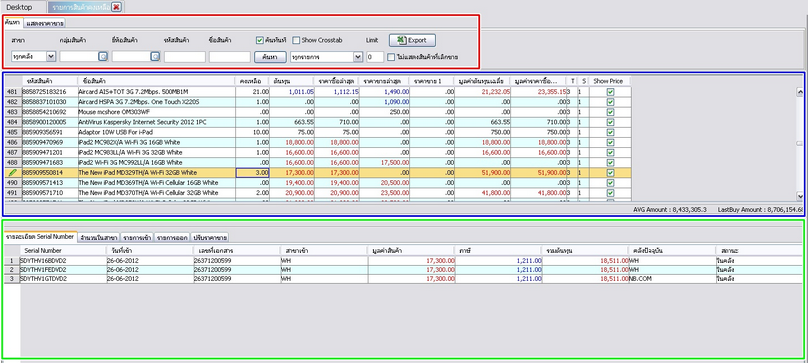This screenshot has width=808, height=363.
Task: Open the product group lookup icon
Action: 103,57
